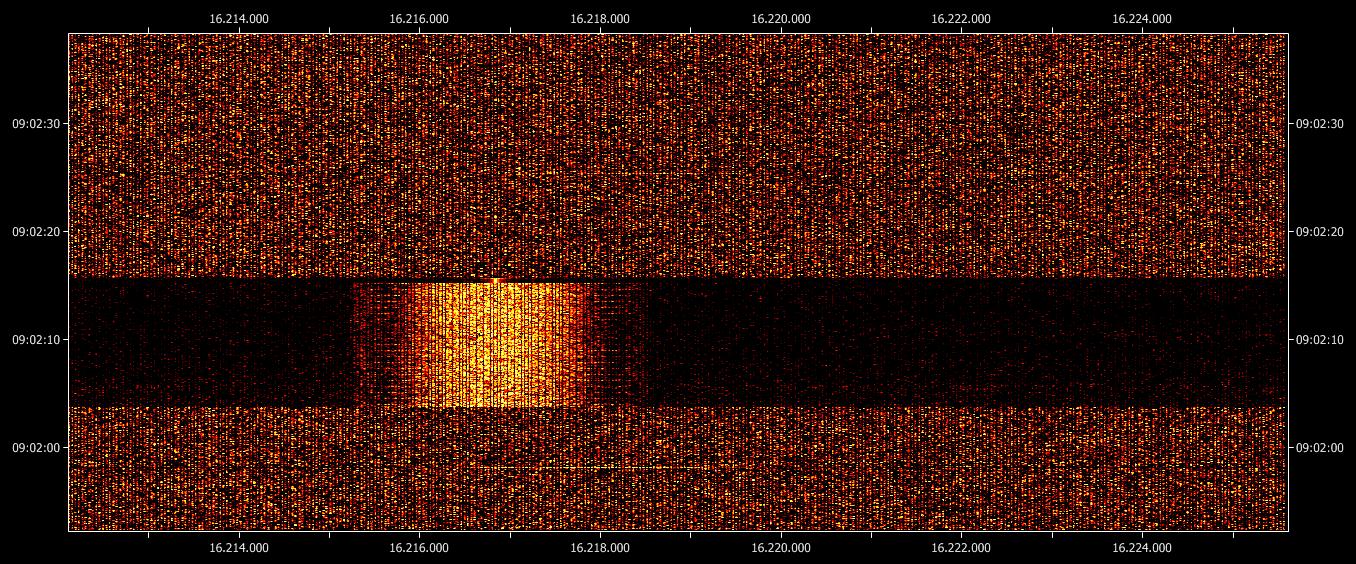Click 16.218.000 on the bottom frequency axis
Screen dimensions: 1356x564
click(600, 547)
